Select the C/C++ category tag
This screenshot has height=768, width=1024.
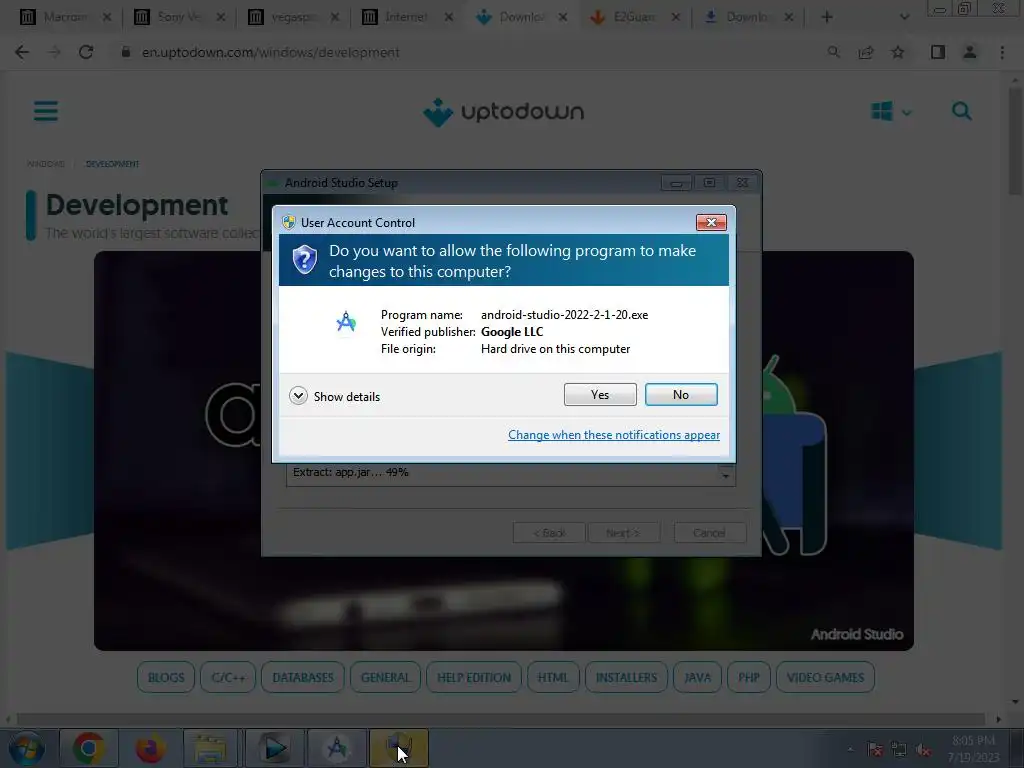tap(228, 677)
